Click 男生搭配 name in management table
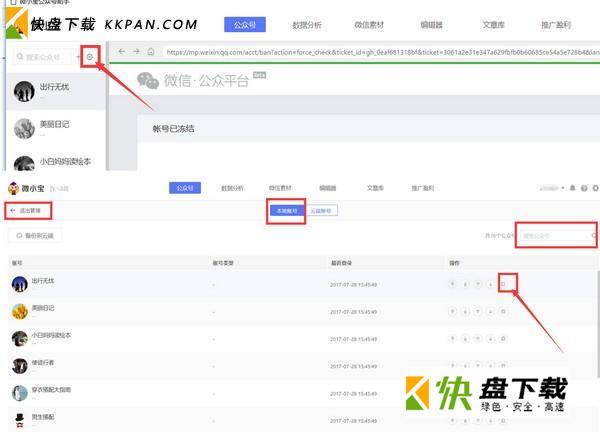 pyautogui.click(x=43, y=417)
